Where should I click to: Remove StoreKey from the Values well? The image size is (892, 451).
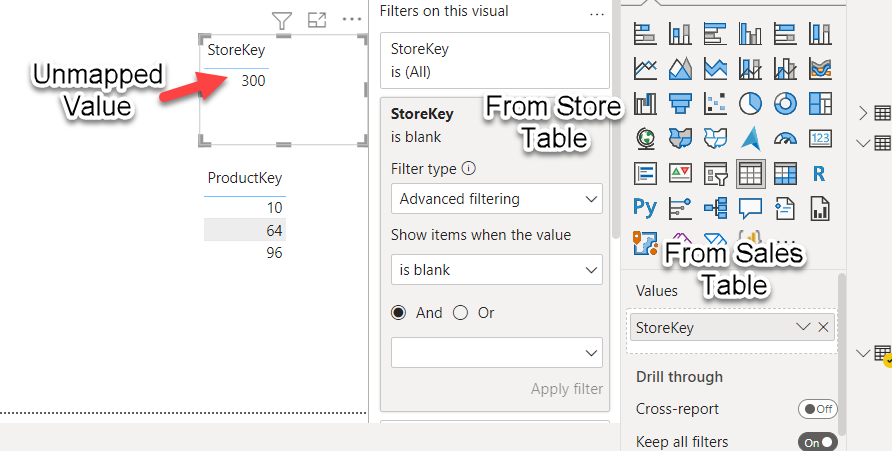click(823, 327)
